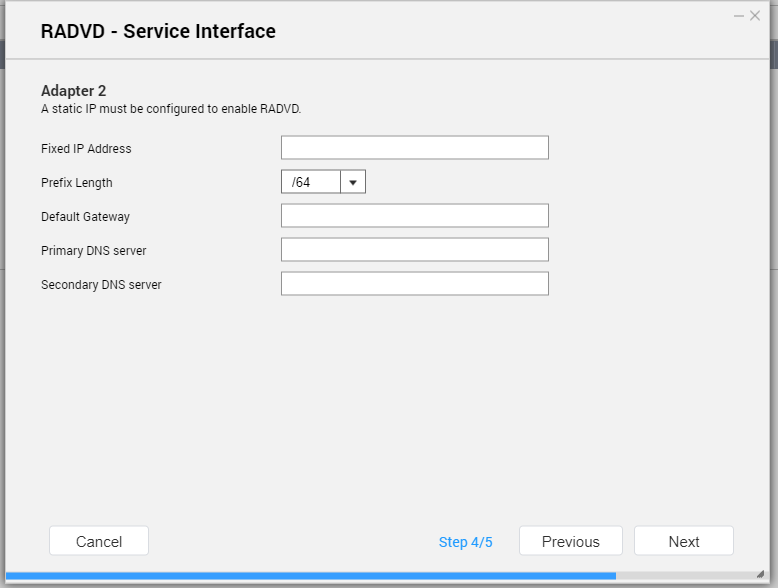
Task: Click the Step 4/5 indicator text
Action: [x=465, y=542]
